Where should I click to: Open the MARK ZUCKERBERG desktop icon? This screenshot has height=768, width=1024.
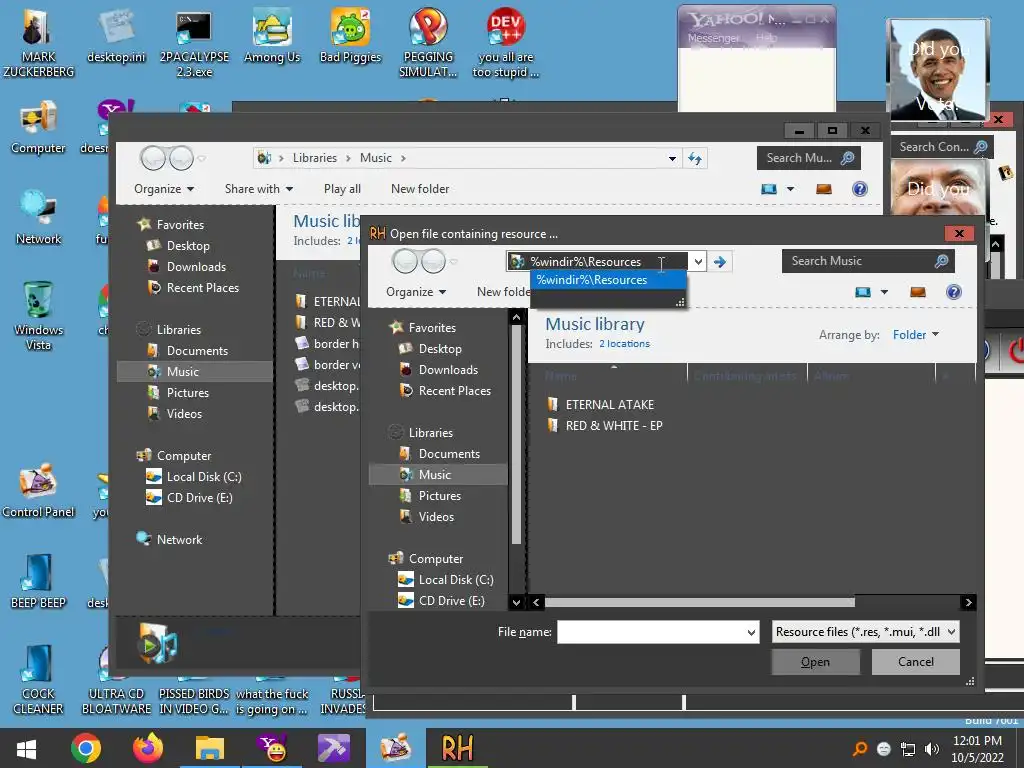pos(38,43)
